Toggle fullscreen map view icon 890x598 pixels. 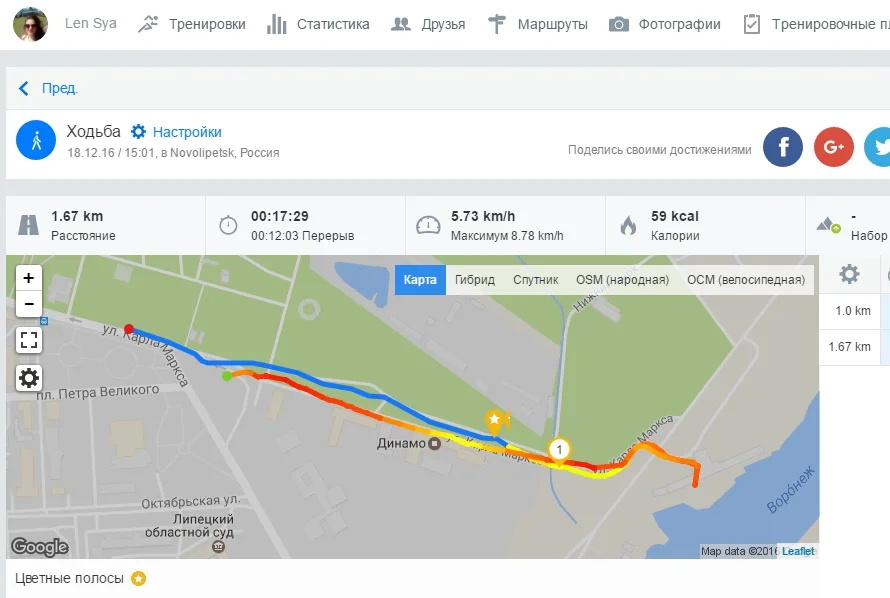tap(29, 340)
